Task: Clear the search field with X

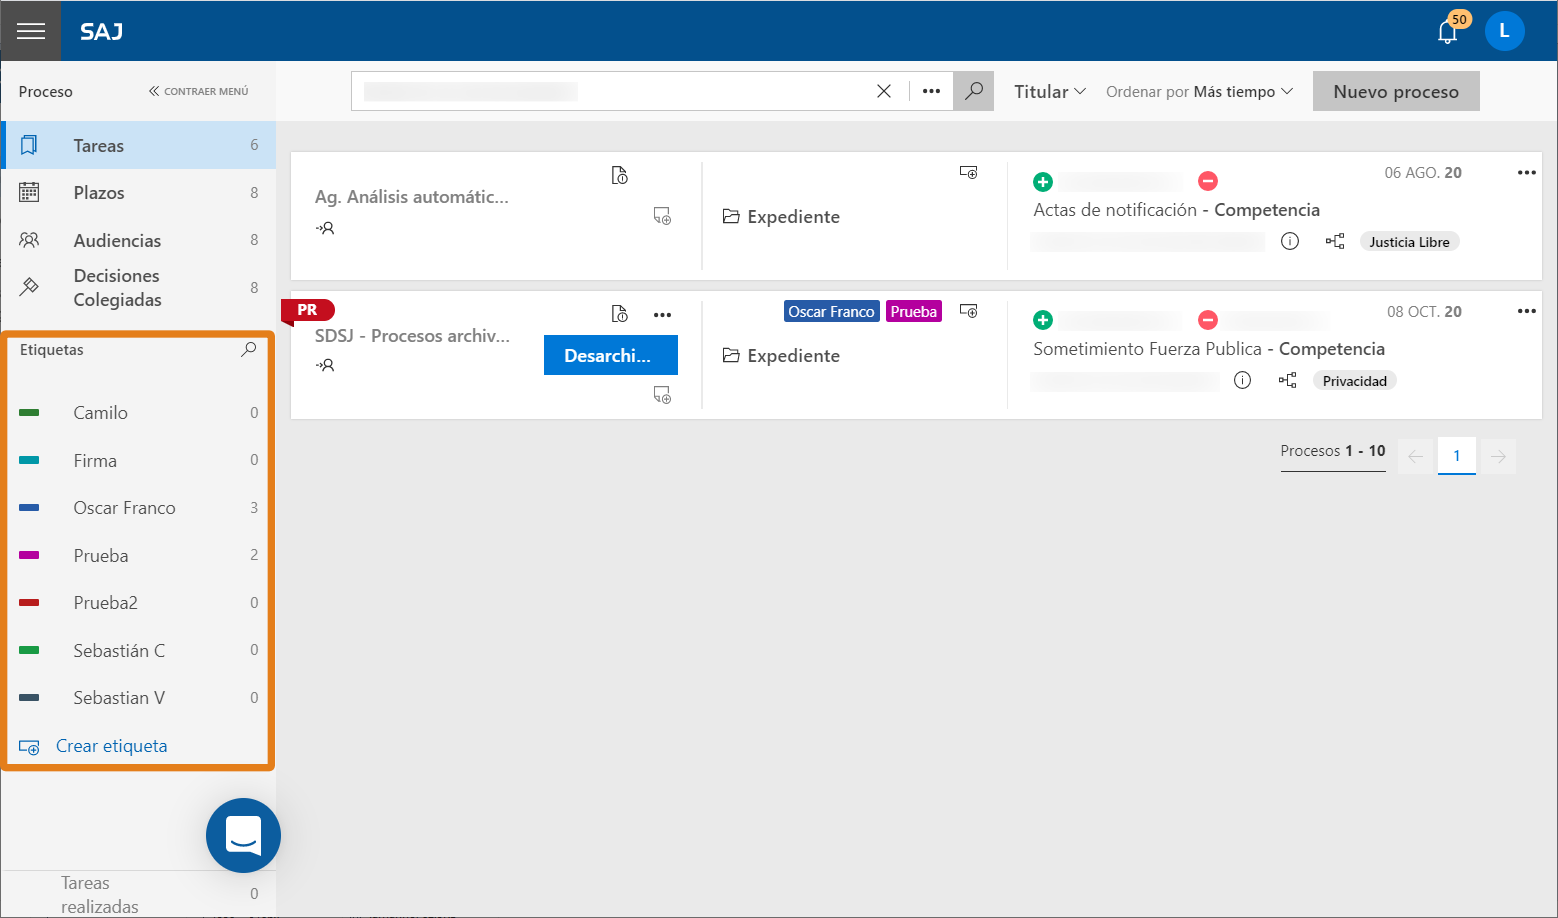Action: click(x=884, y=91)
